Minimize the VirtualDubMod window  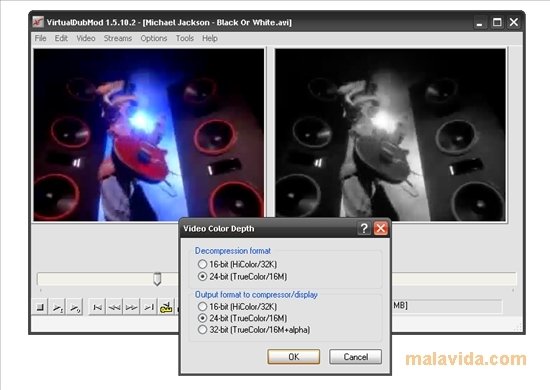pyautogui.click(x=479, y=22)
